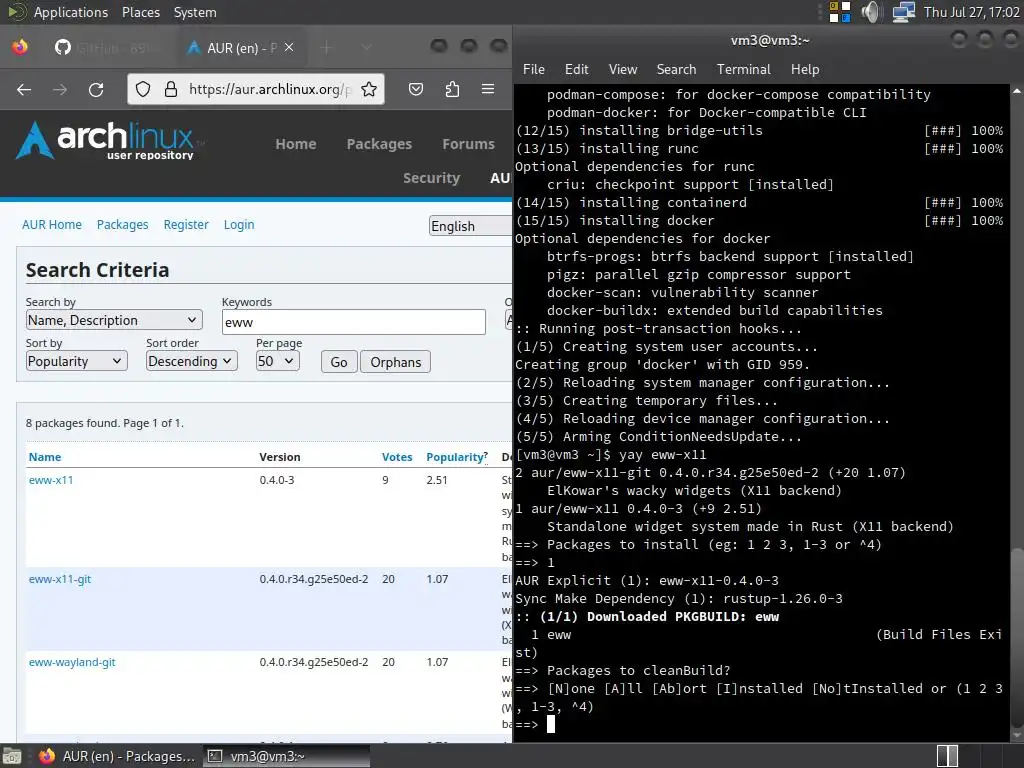
Task: Open the eww-x11 package link
Action: click(x=51, y=480)
